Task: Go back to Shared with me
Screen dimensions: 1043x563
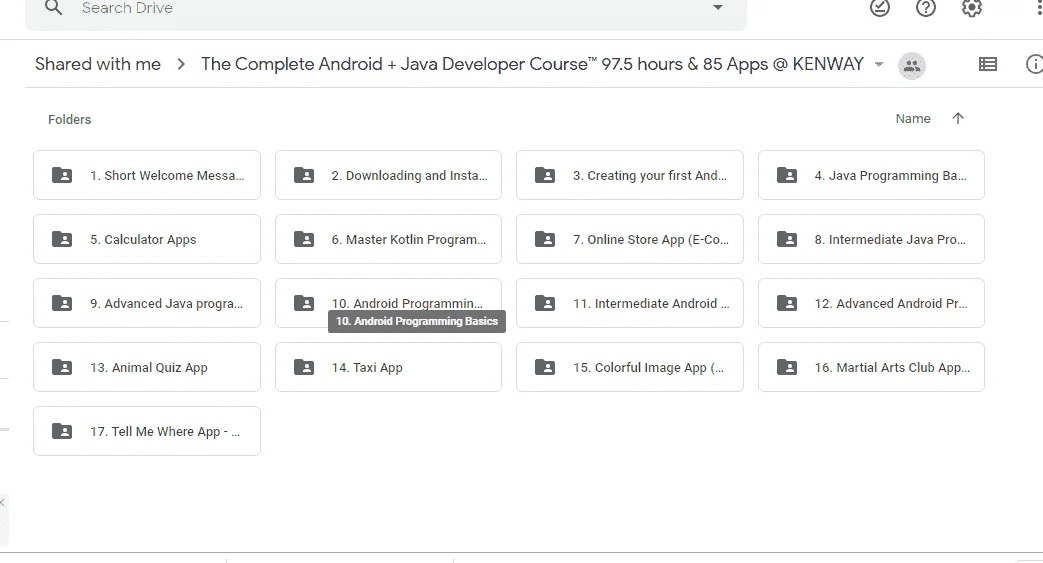Action: (x=98, y=64)
